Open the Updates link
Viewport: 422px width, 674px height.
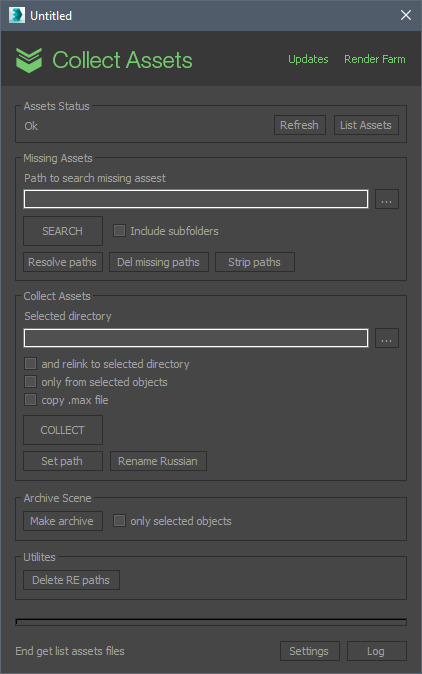[308, 59]
